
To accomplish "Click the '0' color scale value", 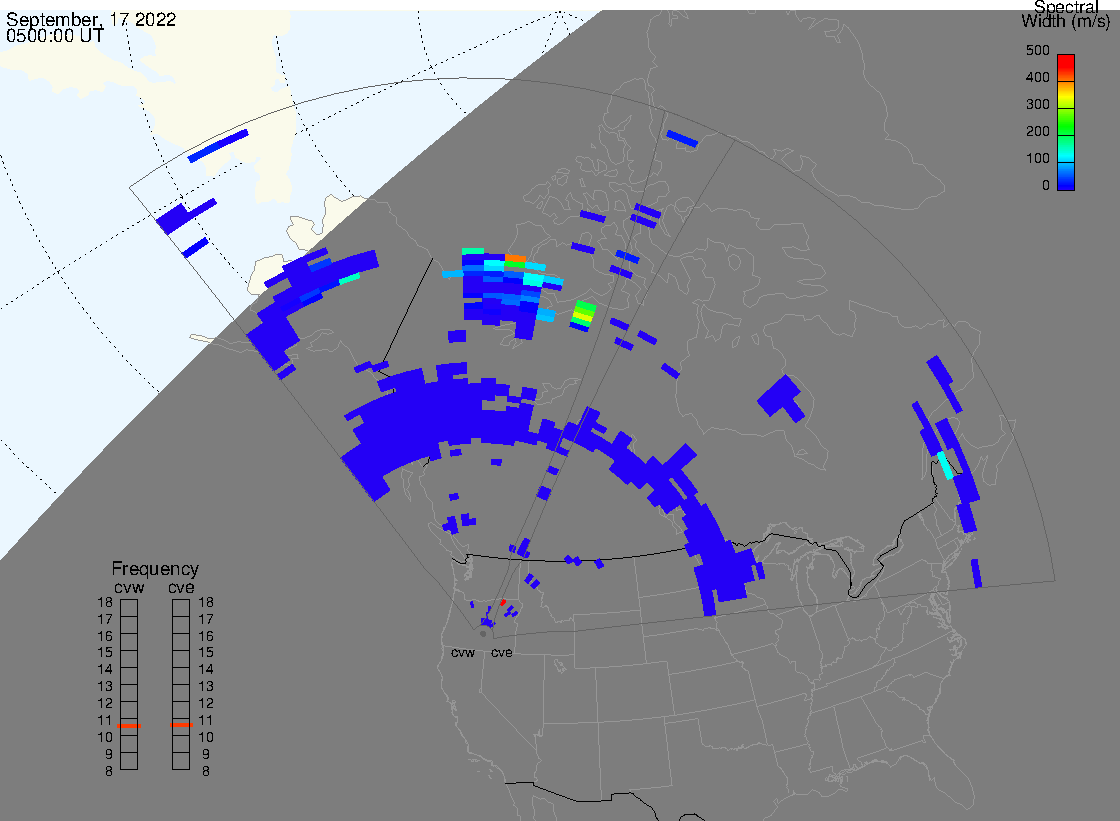I will pos(1046,186).
